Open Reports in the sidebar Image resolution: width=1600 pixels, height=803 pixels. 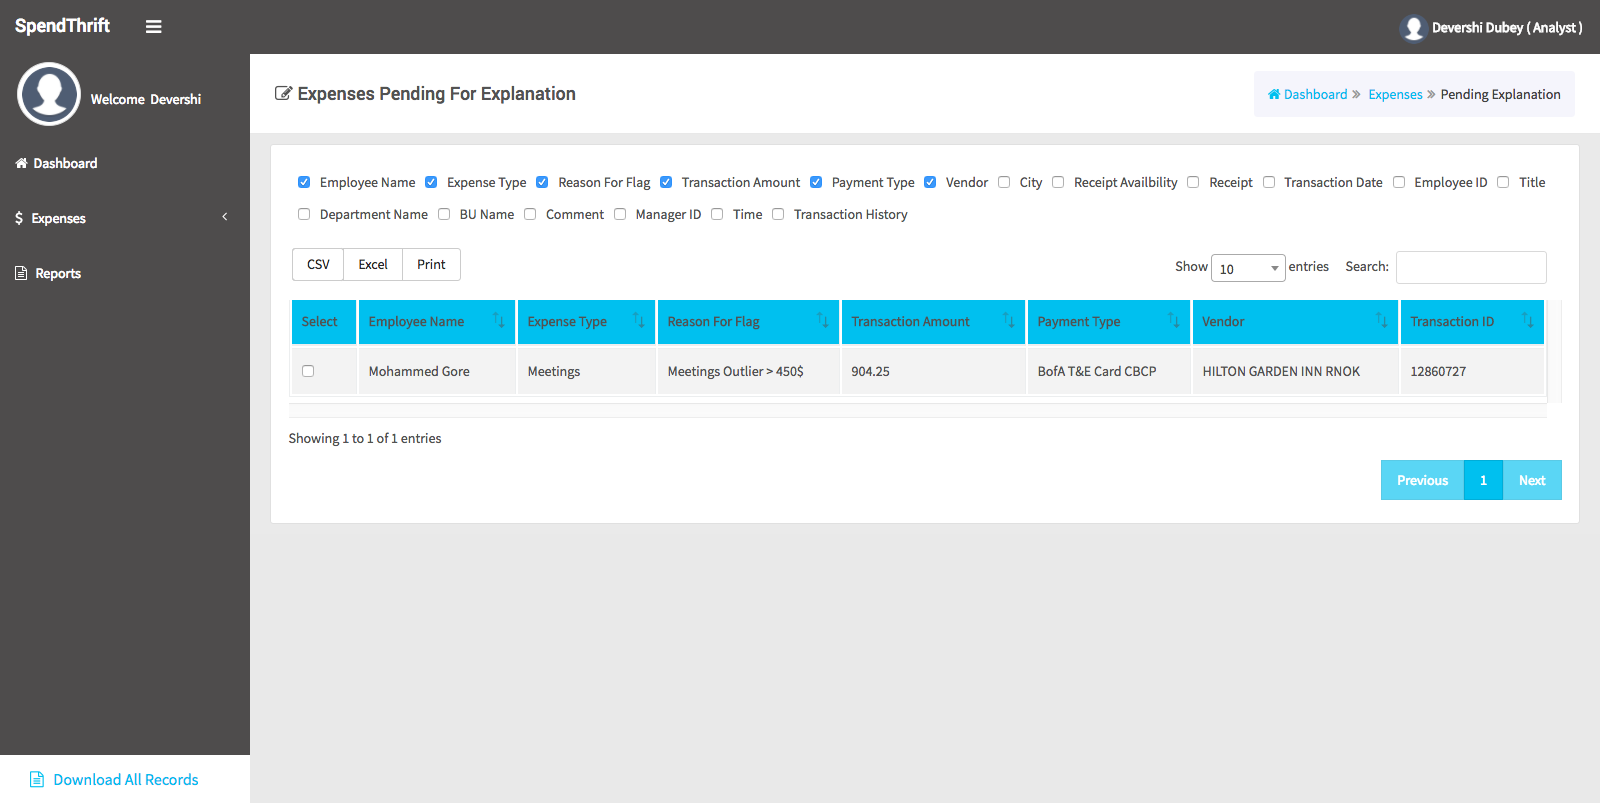58,273
